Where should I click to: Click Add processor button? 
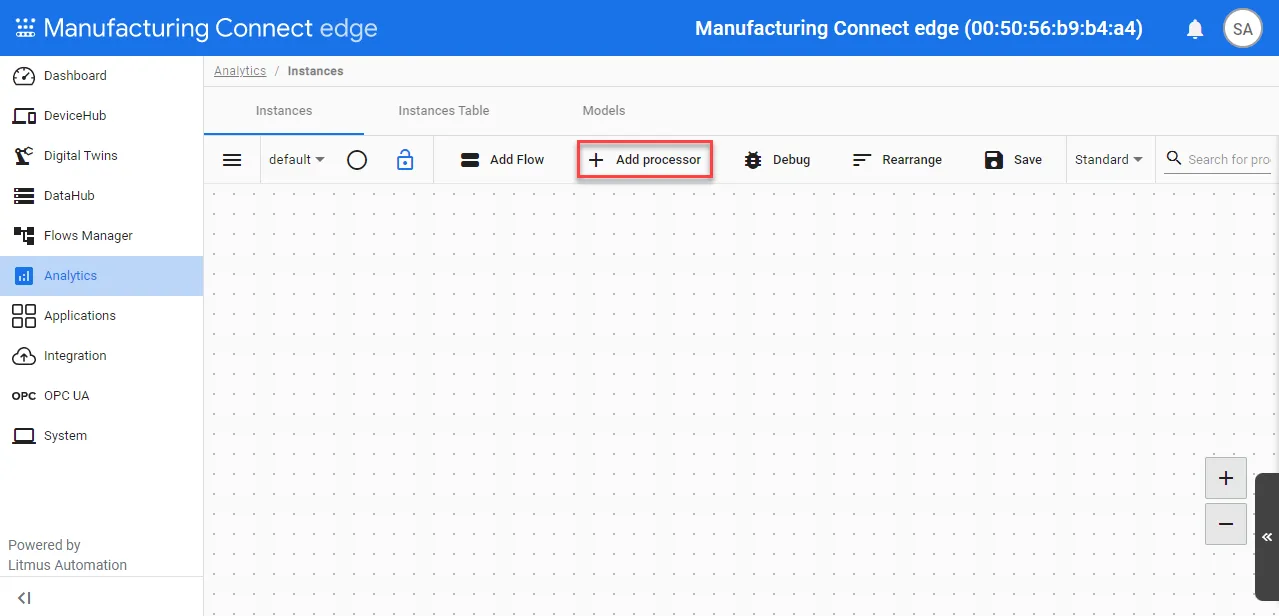[645, 160]
